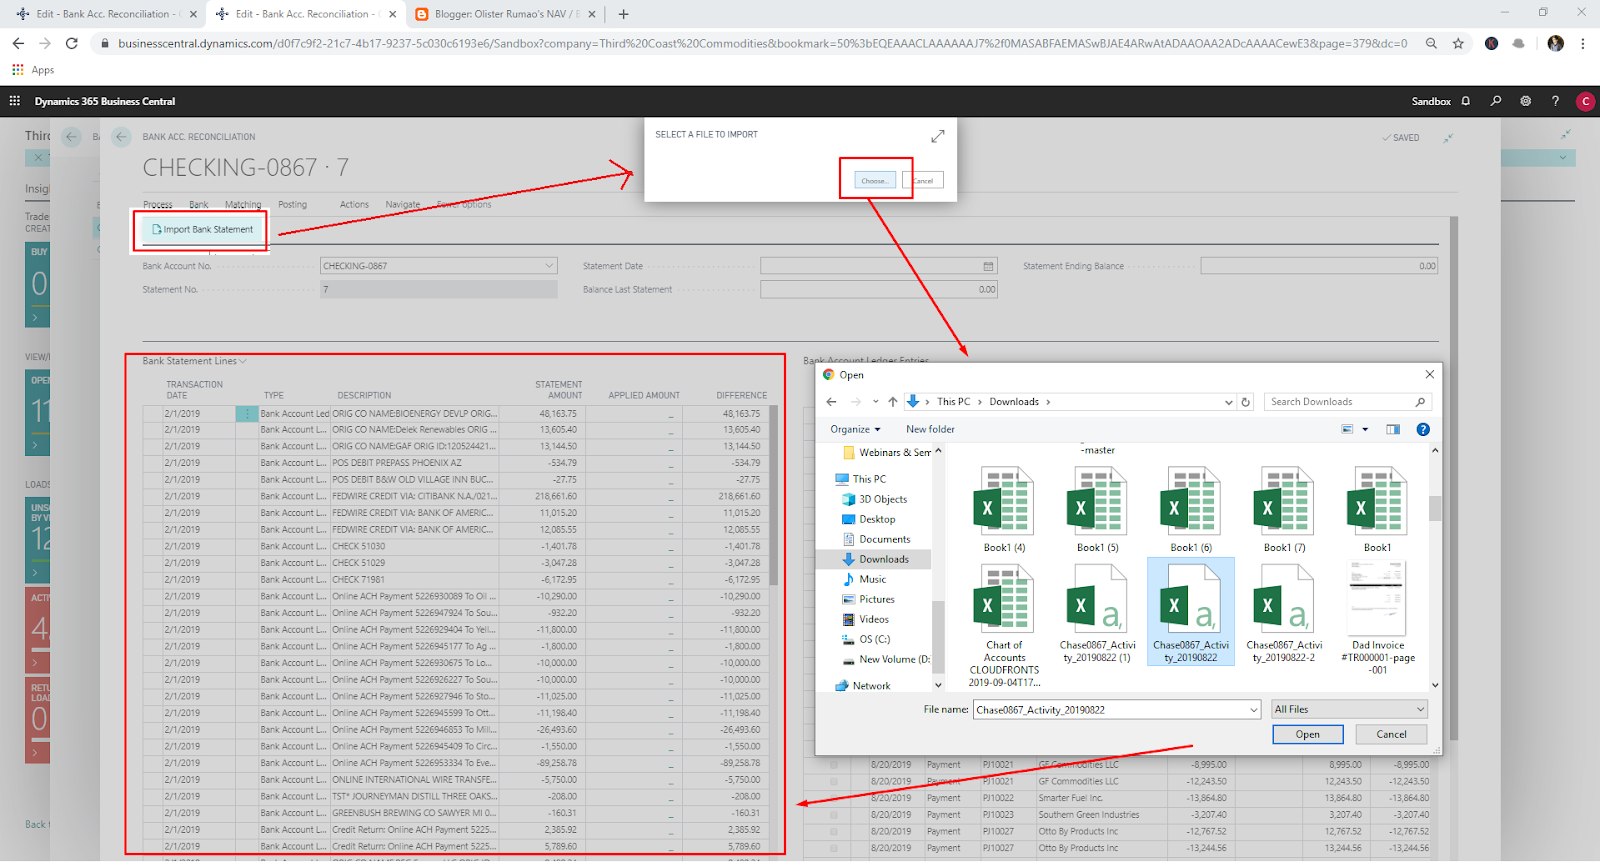Select Network in the folder tree
This screenshot has height=867, width=1600.
[871, 686]
